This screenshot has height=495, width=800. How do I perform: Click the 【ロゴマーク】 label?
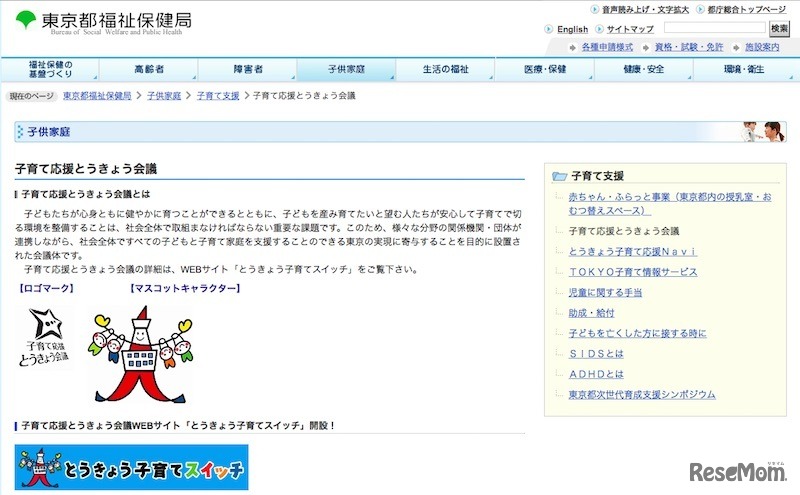pos(46,288)
